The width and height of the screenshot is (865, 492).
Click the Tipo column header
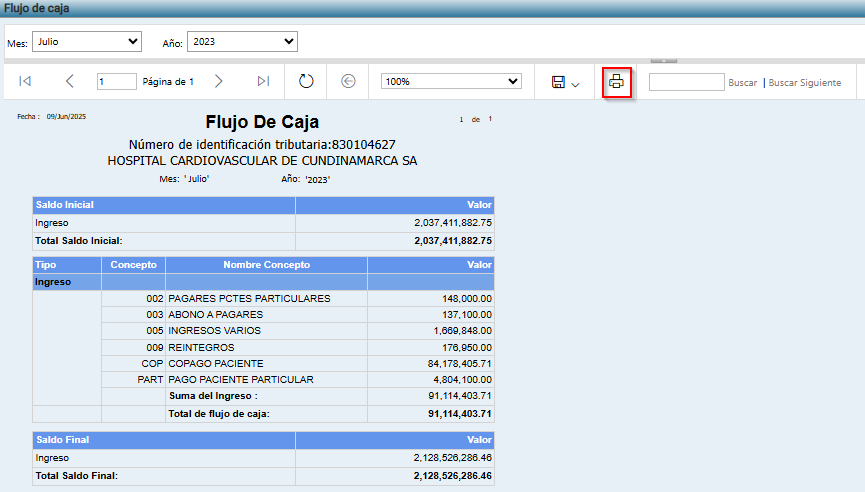(x=67, y=265)
